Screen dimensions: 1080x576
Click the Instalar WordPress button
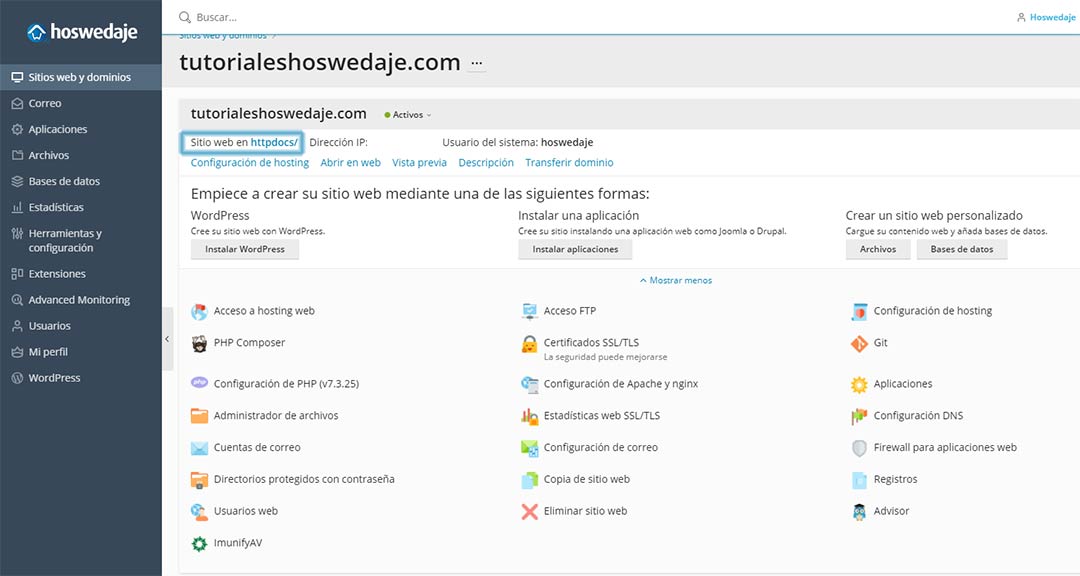[245, 249]
